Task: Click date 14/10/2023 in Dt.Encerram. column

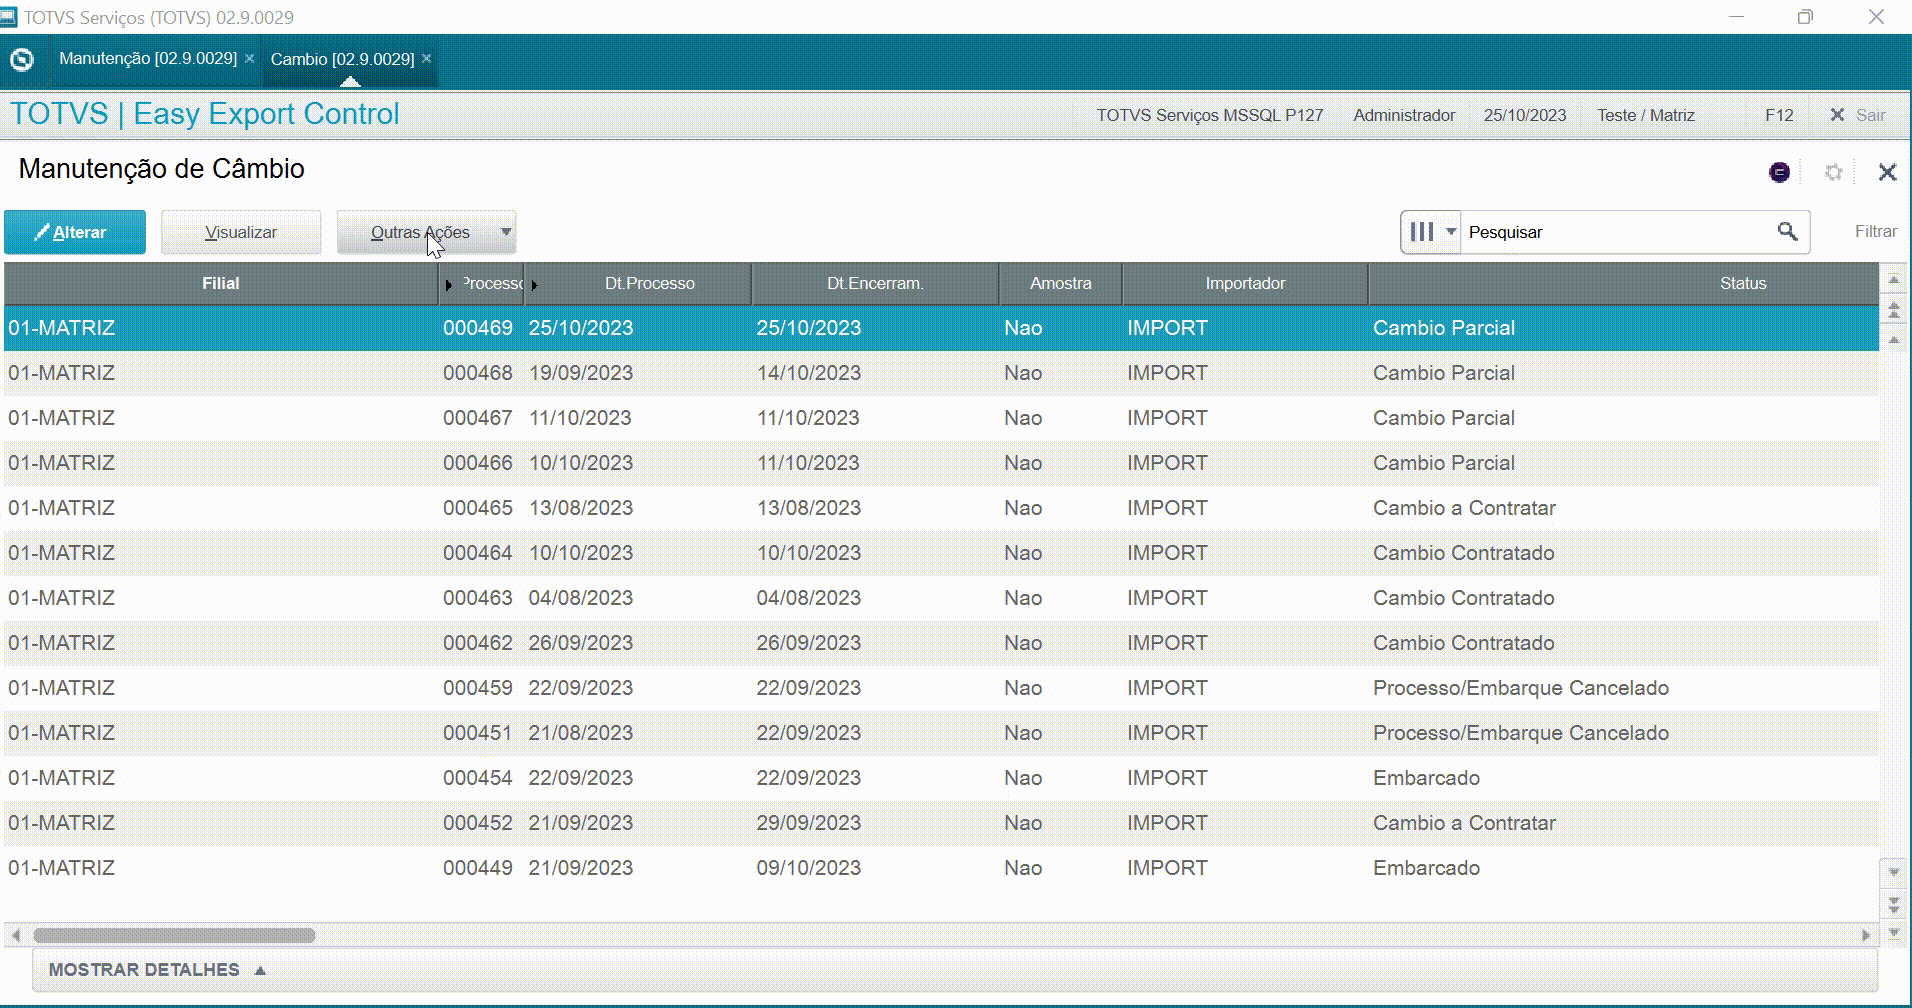Action: click(808, 373)
